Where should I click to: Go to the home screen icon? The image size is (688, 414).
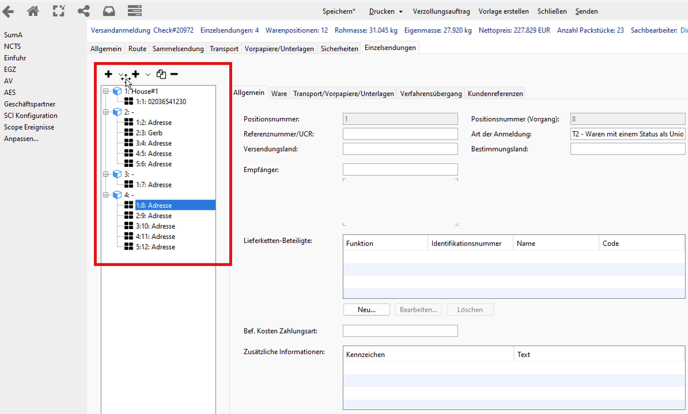33,11
